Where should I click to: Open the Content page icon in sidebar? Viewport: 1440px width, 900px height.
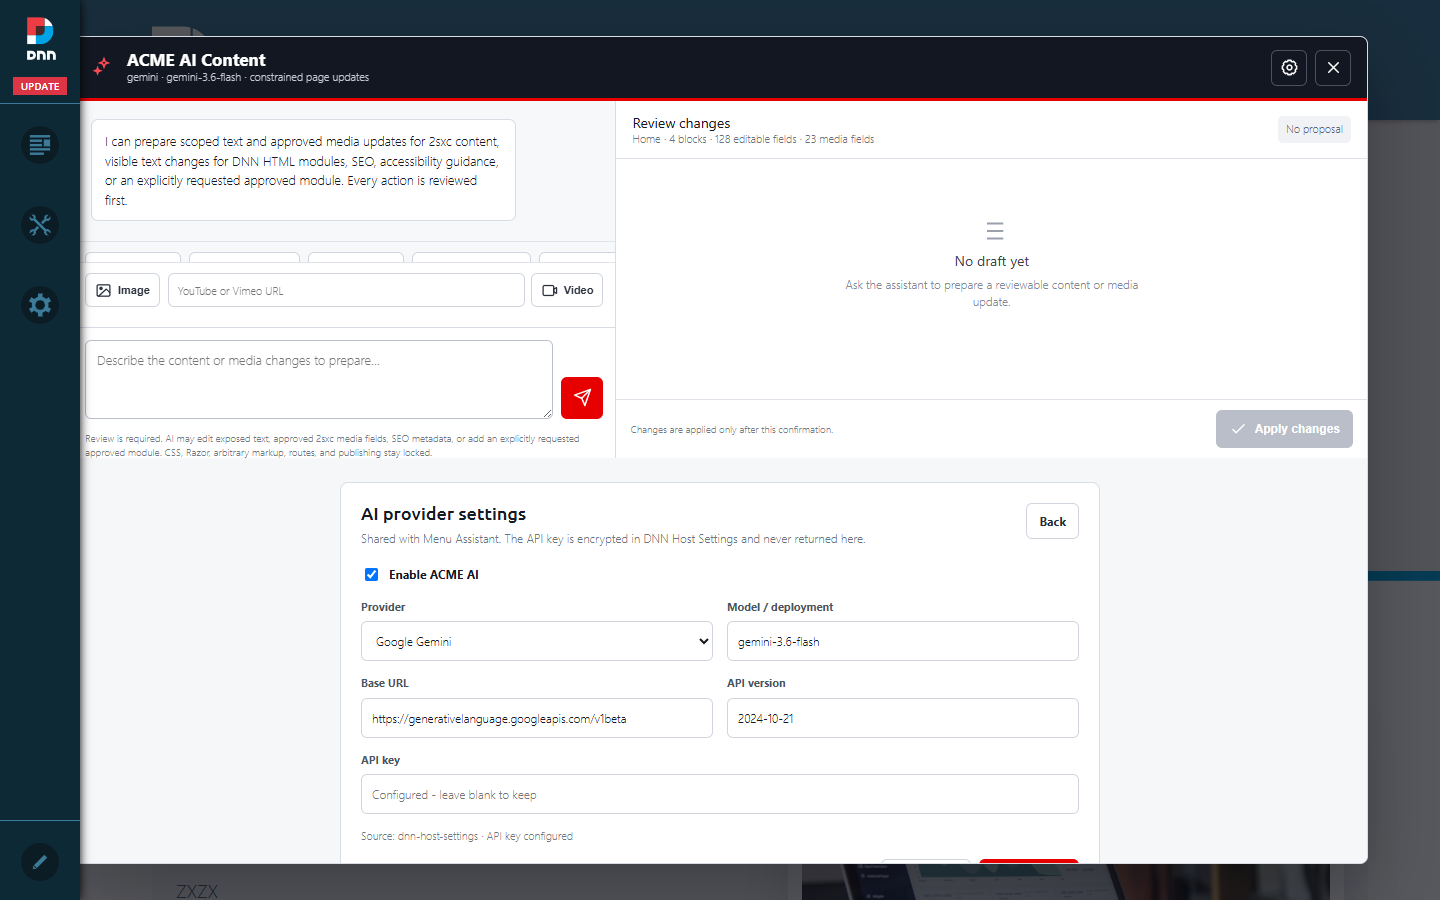click(x=40, y=145)
